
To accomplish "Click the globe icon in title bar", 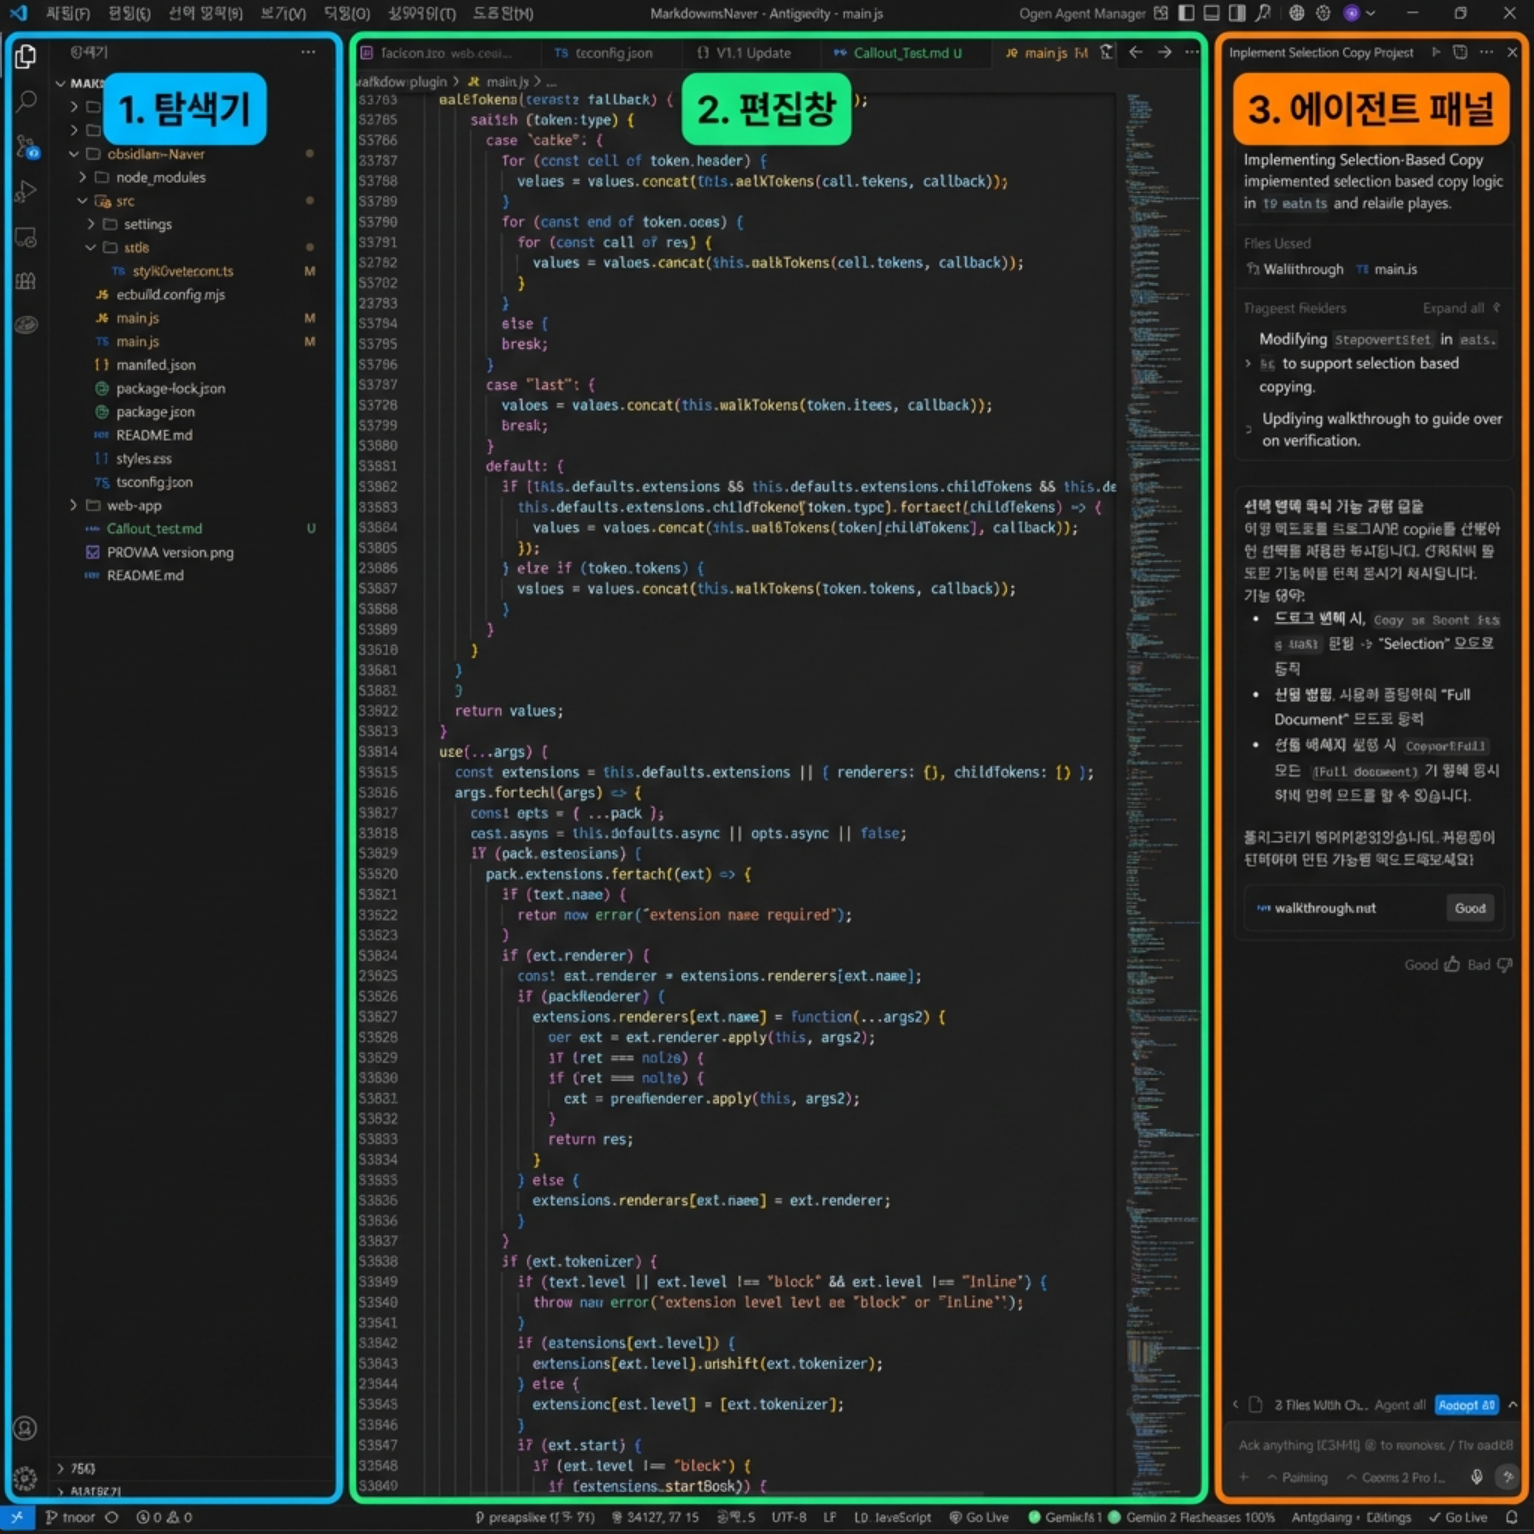I will tap(1296, 13).
